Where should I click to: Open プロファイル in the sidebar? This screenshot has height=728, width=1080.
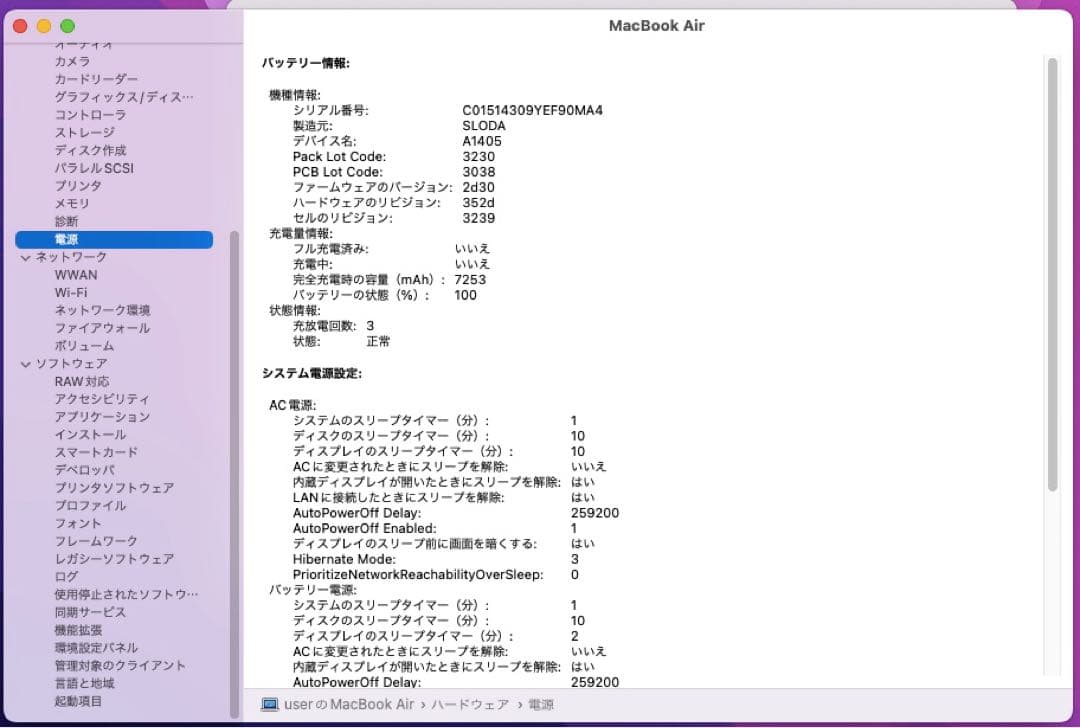pos(90,506)
